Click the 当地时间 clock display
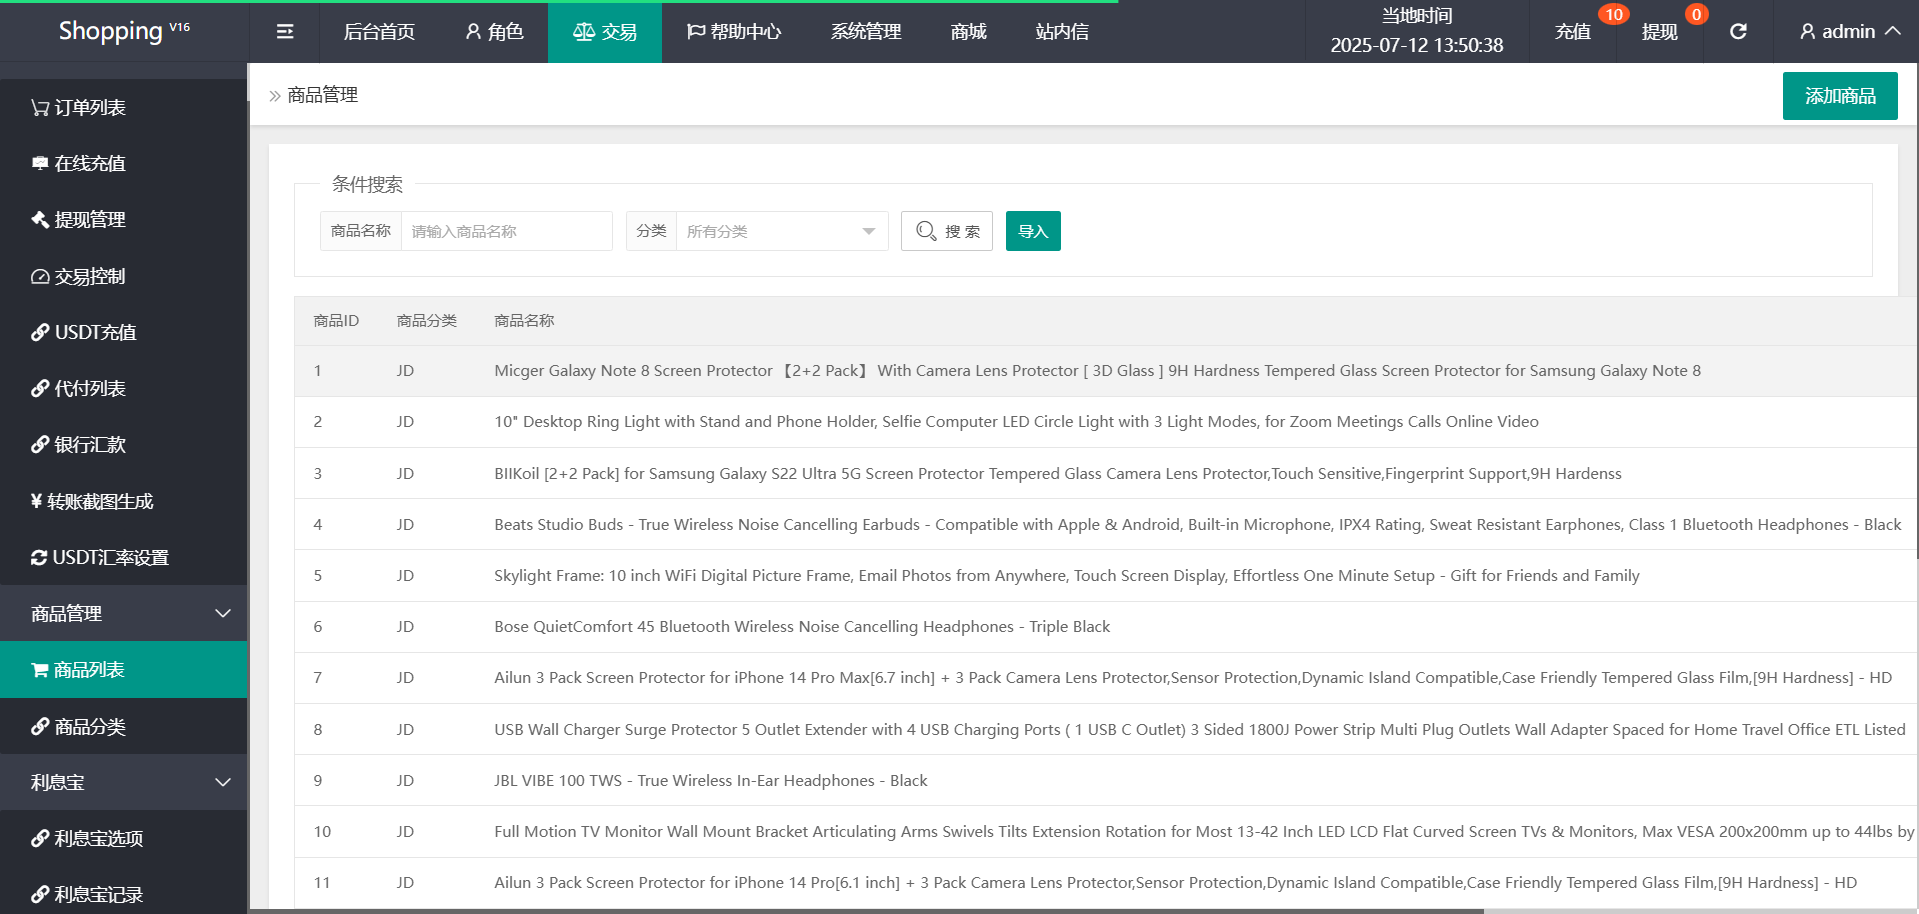The height and width of the screenshot is (914, 1919). pyautogui.click(x=1416, y=31)
